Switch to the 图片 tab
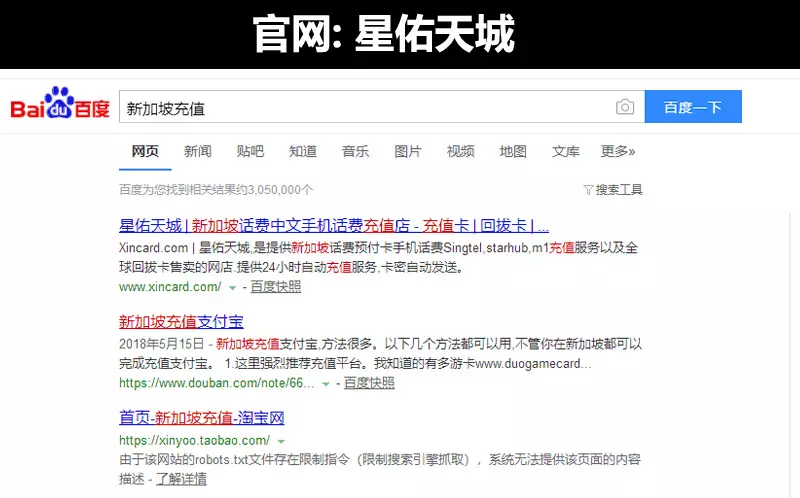800x498 pixels. coord(408,151)
